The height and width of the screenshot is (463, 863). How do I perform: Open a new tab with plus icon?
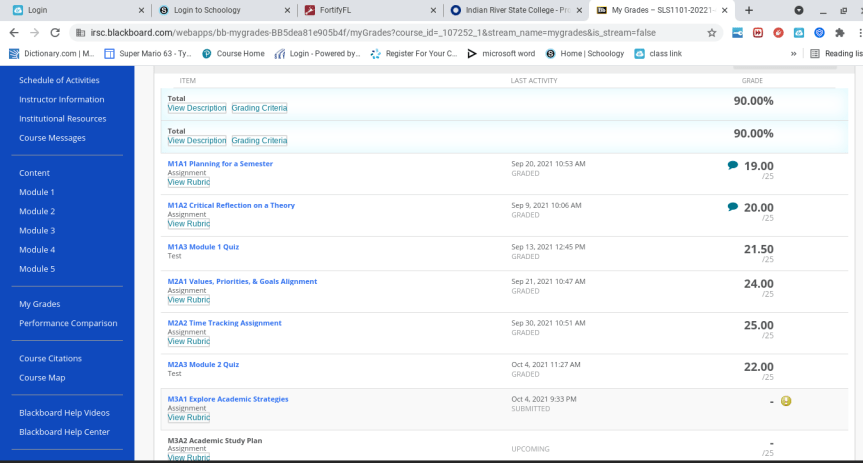point(748,10)
